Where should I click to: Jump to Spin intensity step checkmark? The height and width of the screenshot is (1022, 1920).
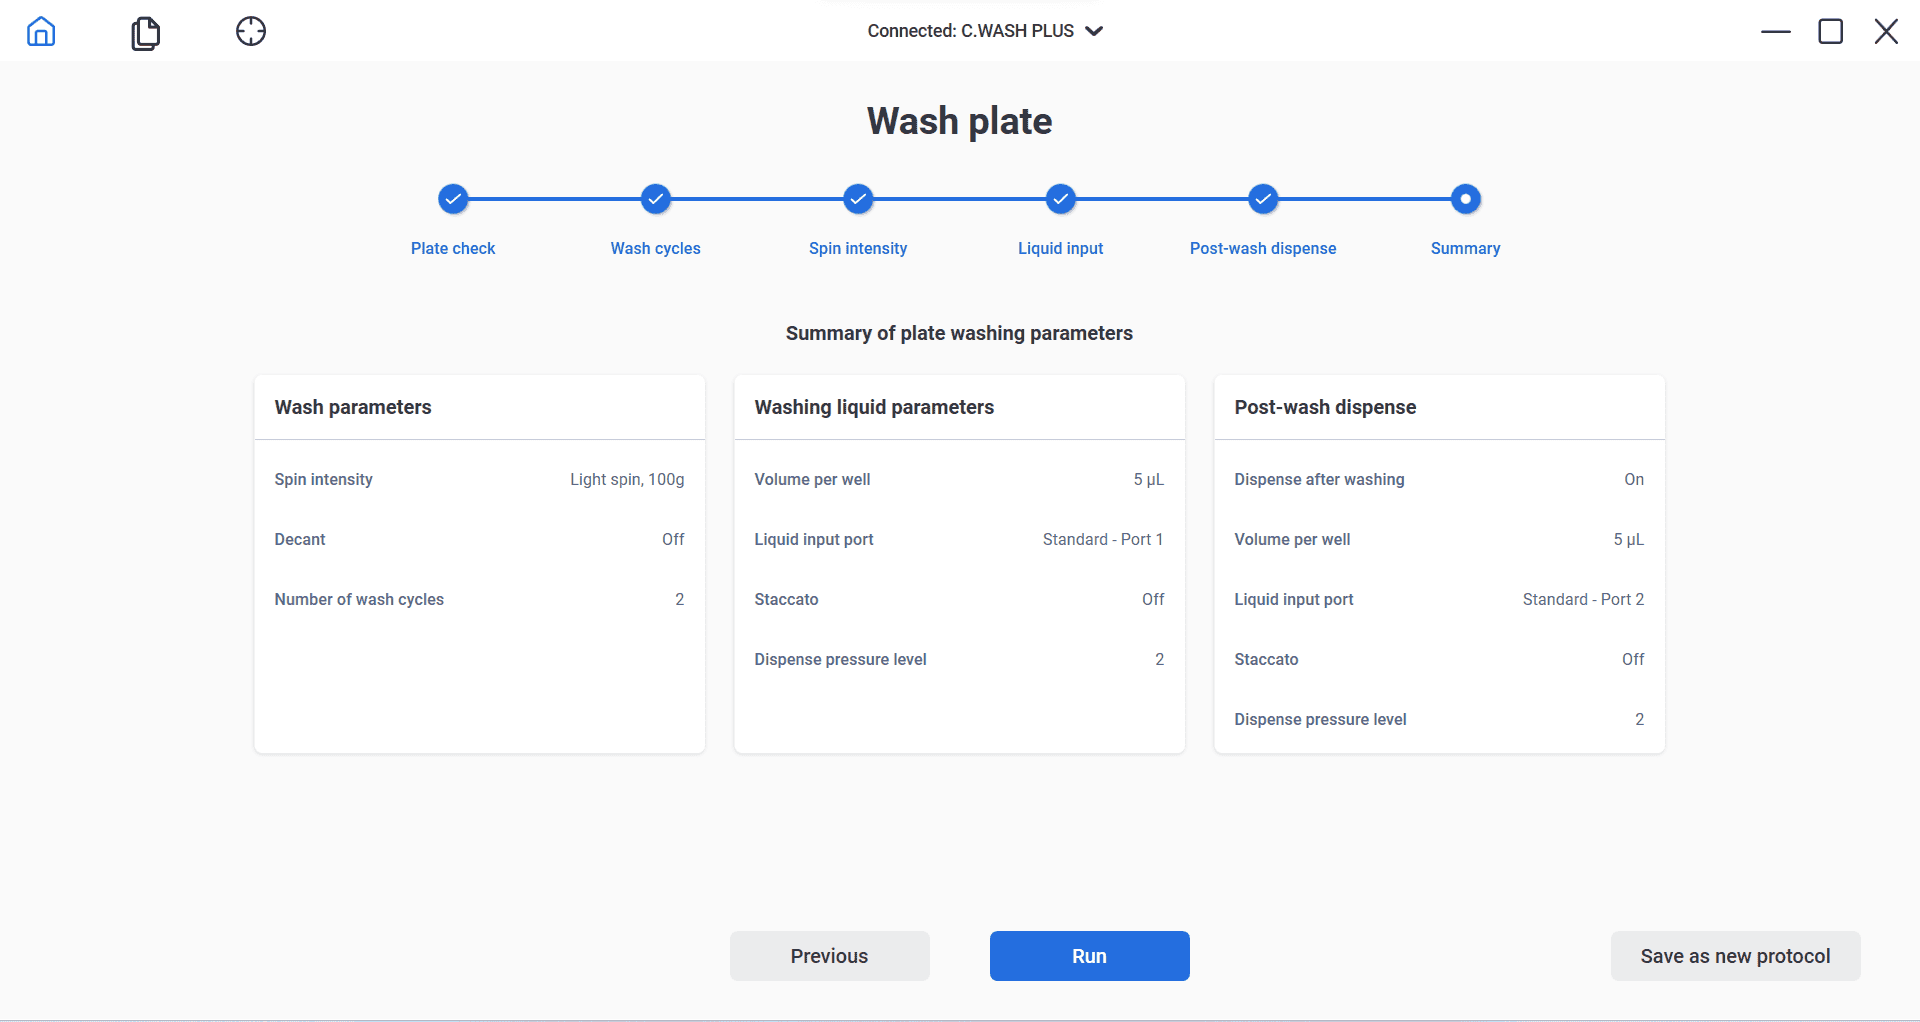coord(858,199)
